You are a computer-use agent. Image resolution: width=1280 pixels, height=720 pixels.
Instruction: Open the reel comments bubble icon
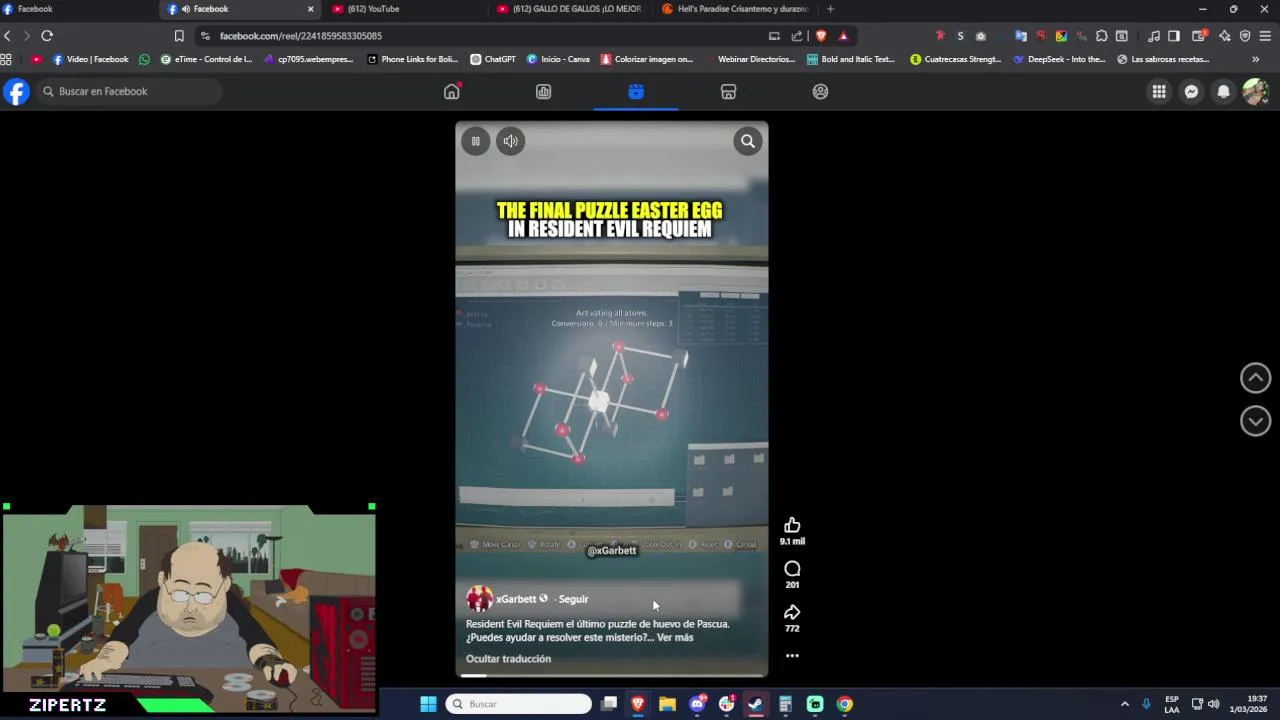click(792, 569)
